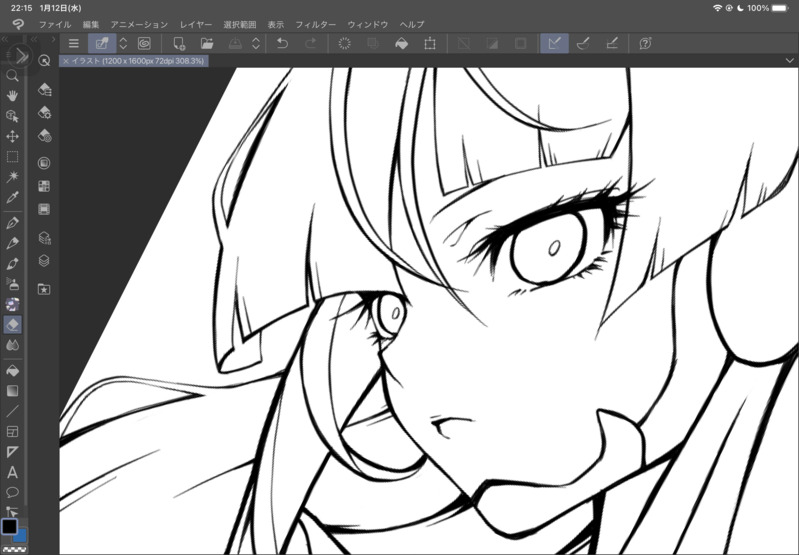The height and width of the screenshot is (555, 799).
Task: Create a new canvas from command bar
Action: 179,43
